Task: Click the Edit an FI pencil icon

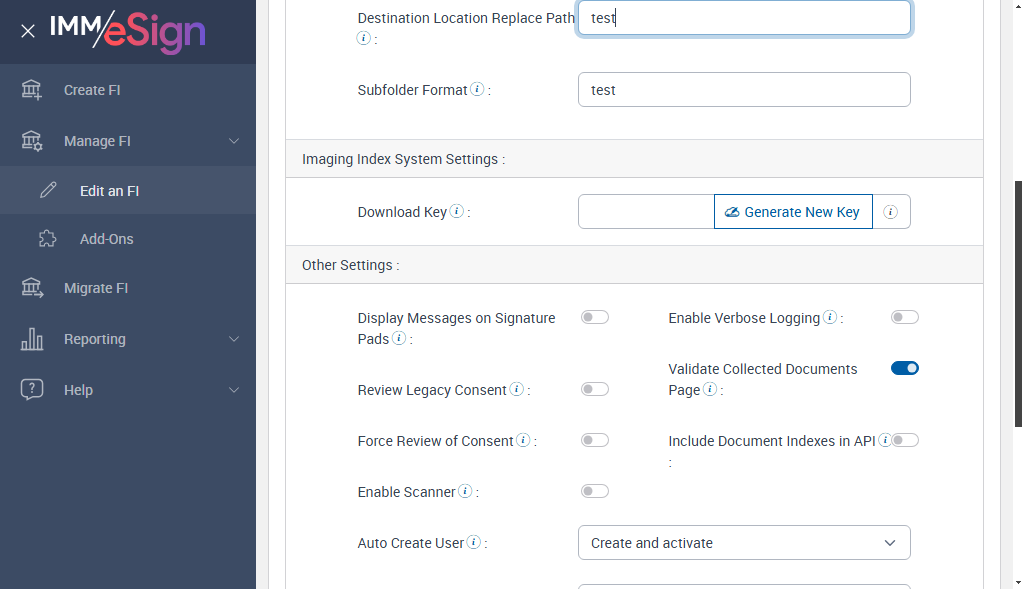Action: point(48,190)
